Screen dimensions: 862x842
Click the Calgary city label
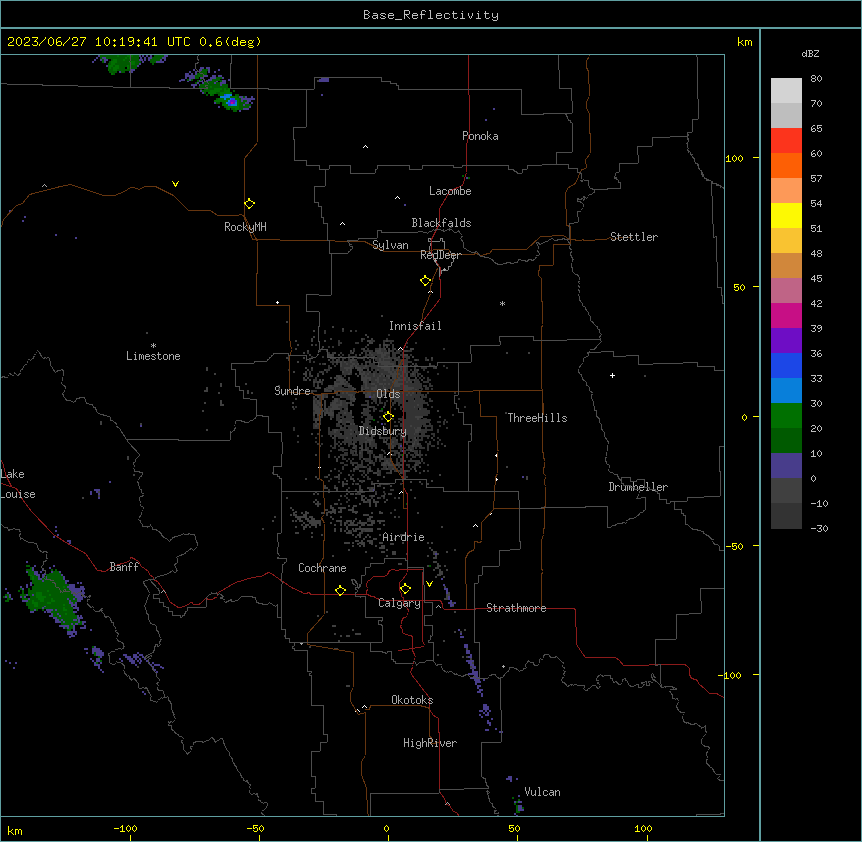click(399, 603)
